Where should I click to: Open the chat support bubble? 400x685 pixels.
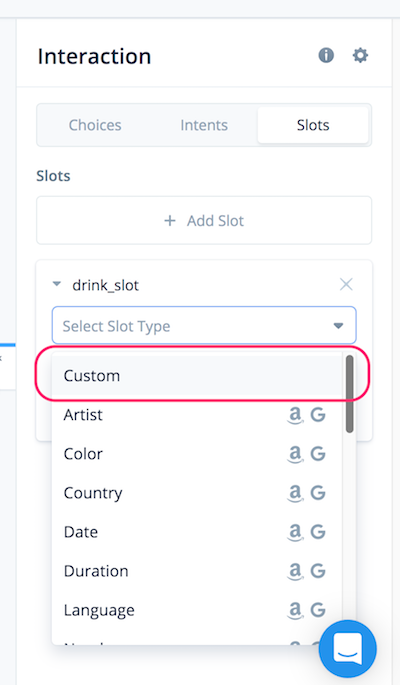coord(348,648)
